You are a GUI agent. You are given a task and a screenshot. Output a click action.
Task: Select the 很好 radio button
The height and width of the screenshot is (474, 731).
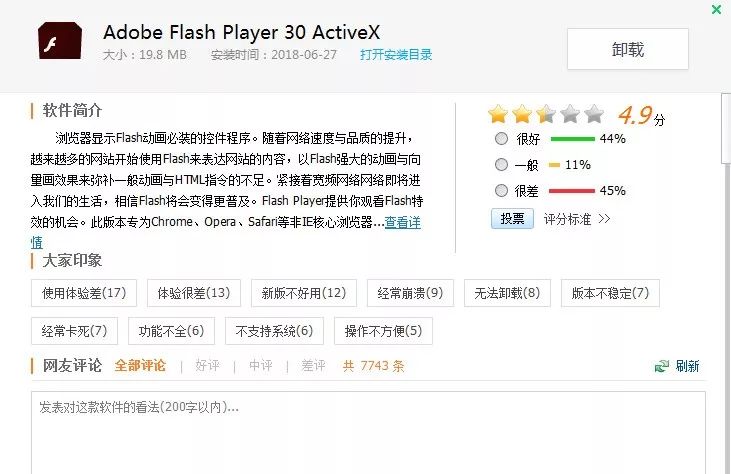pos(501,139)
